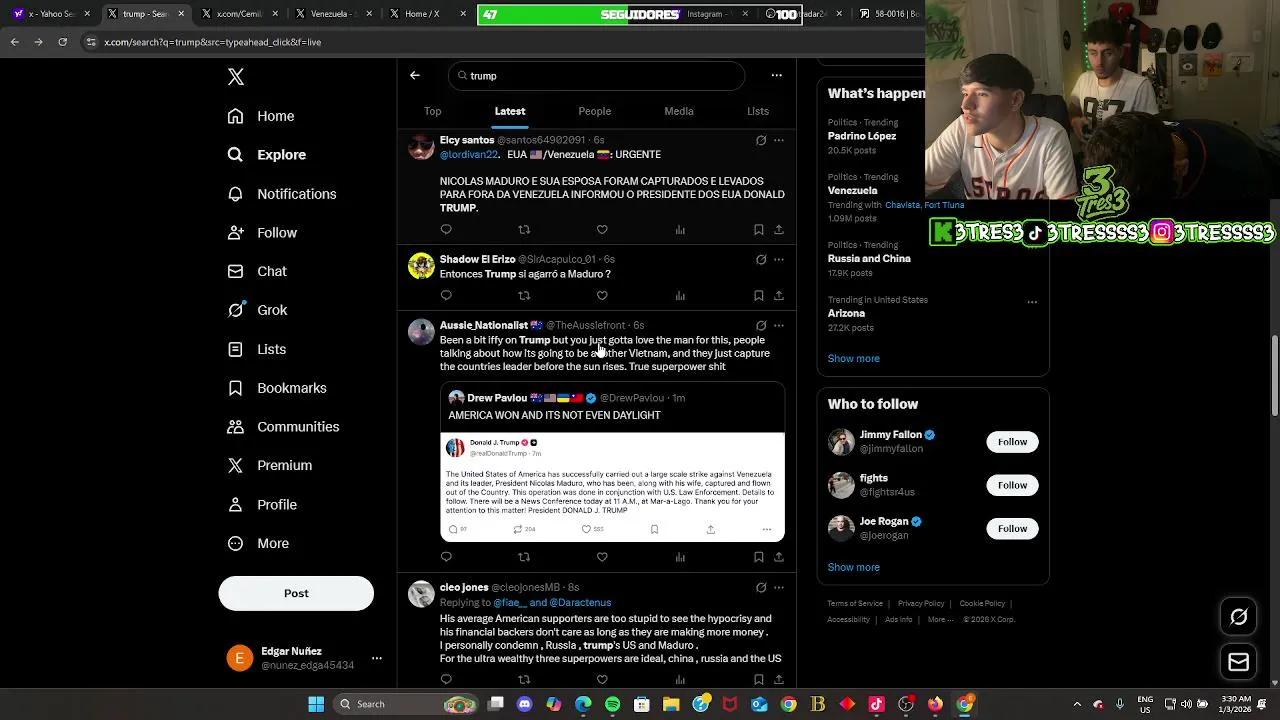The width and height of the screenshot is (1280, 720).
Task: Bookmark the Shadow El Erizo post
Action: pyautogui.click(x=759, y=296)
